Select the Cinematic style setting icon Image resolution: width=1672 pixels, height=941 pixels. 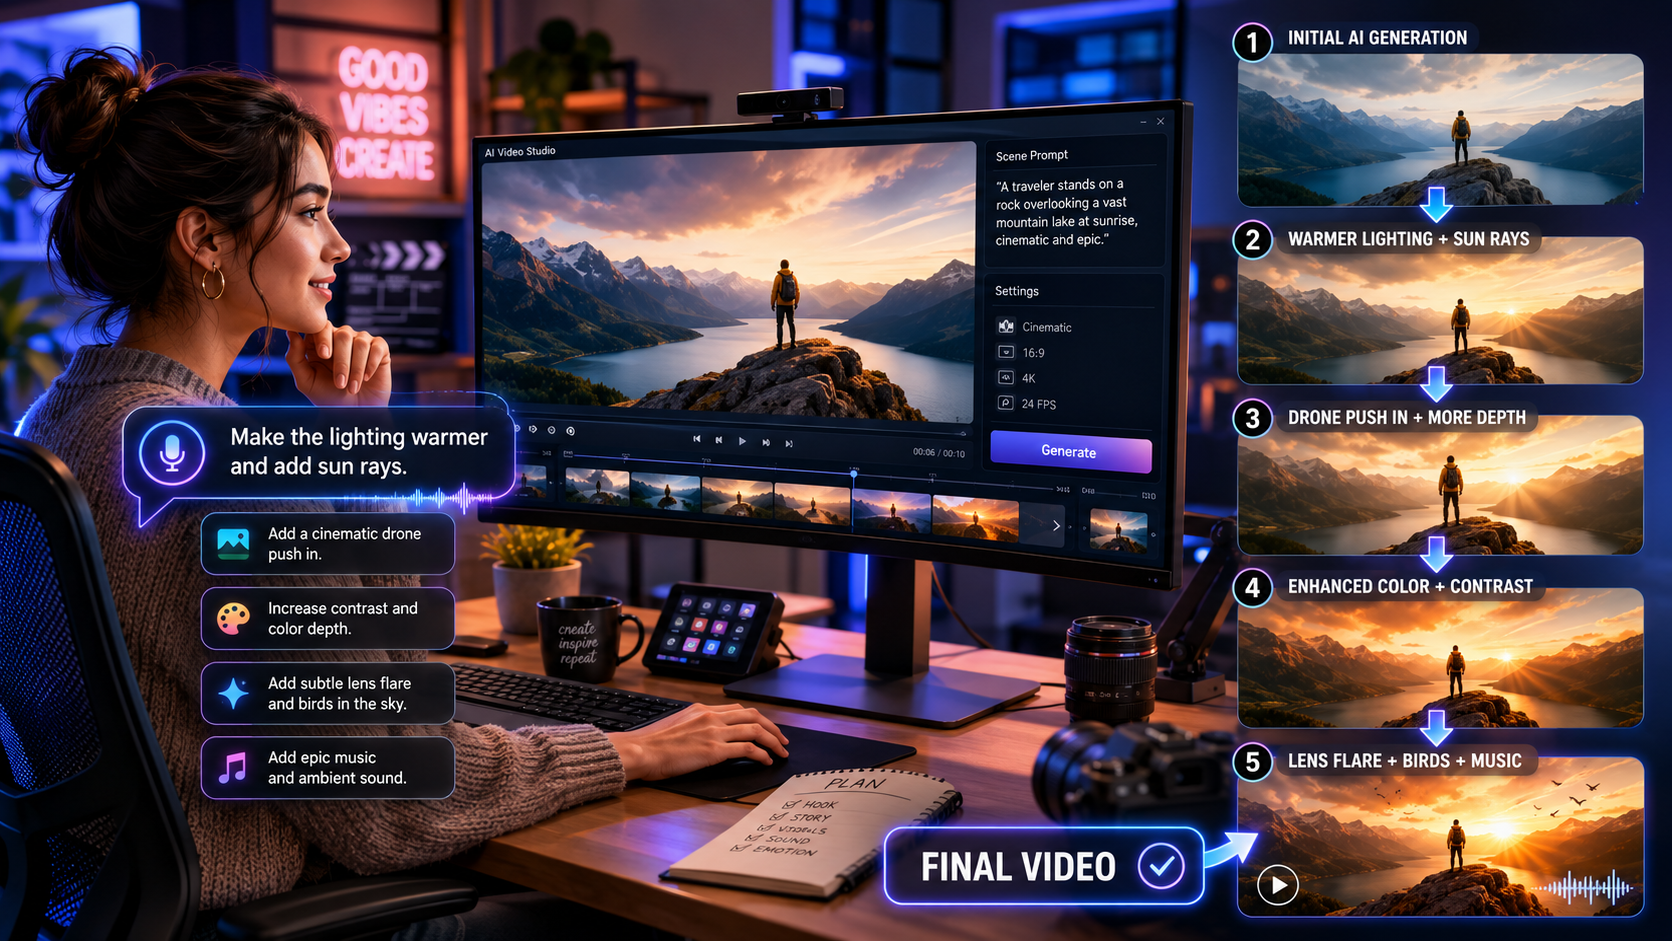point(1006,326)
